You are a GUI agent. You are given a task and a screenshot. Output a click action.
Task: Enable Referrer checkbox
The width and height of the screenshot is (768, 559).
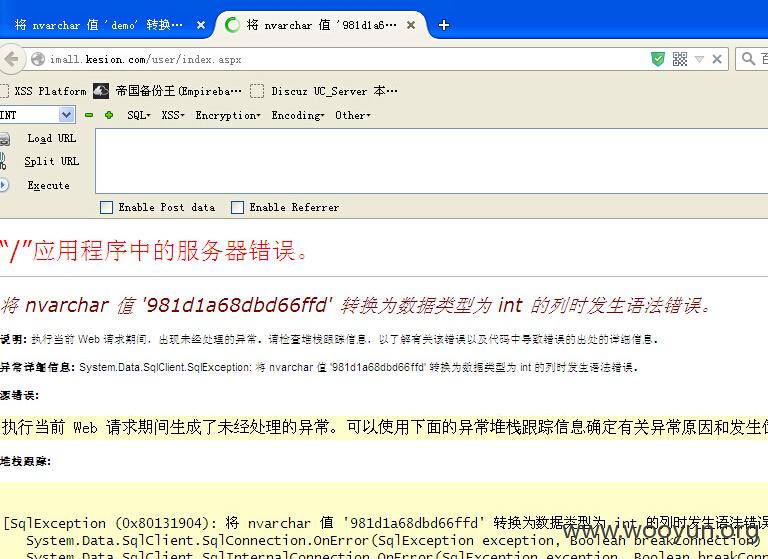(237, 207)
